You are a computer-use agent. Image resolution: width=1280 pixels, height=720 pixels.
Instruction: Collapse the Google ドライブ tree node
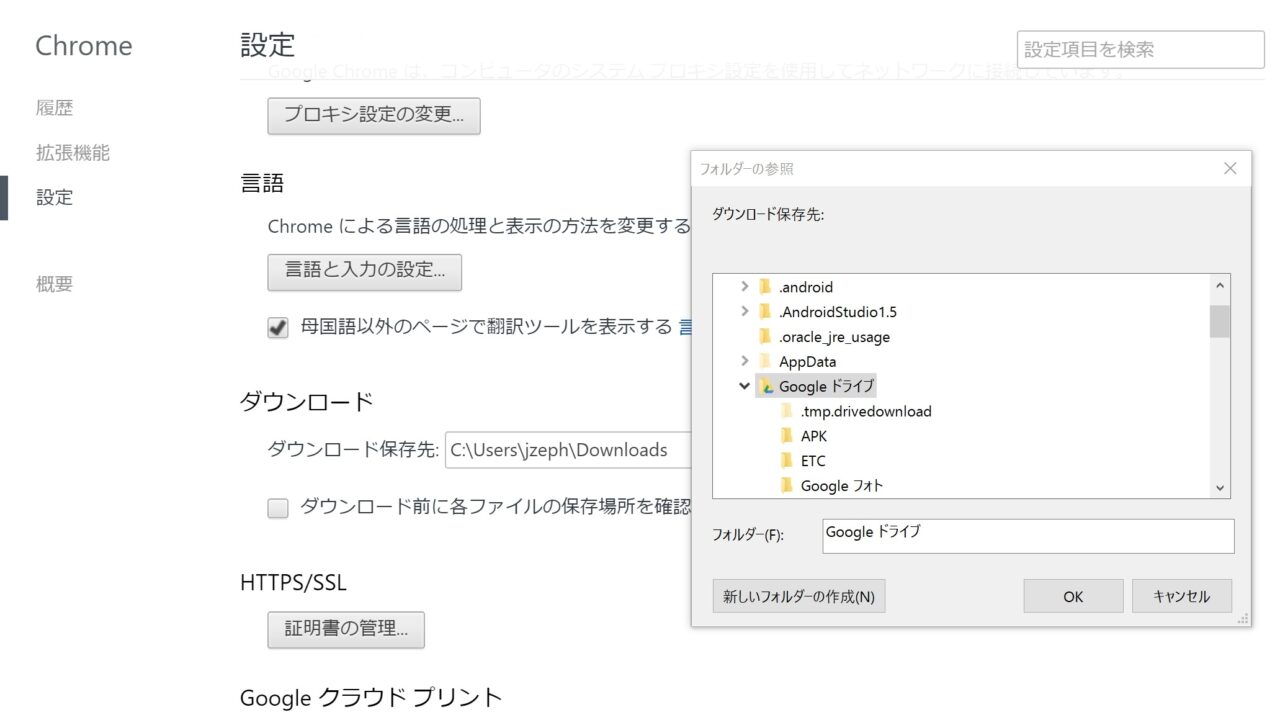coord(744,386)
